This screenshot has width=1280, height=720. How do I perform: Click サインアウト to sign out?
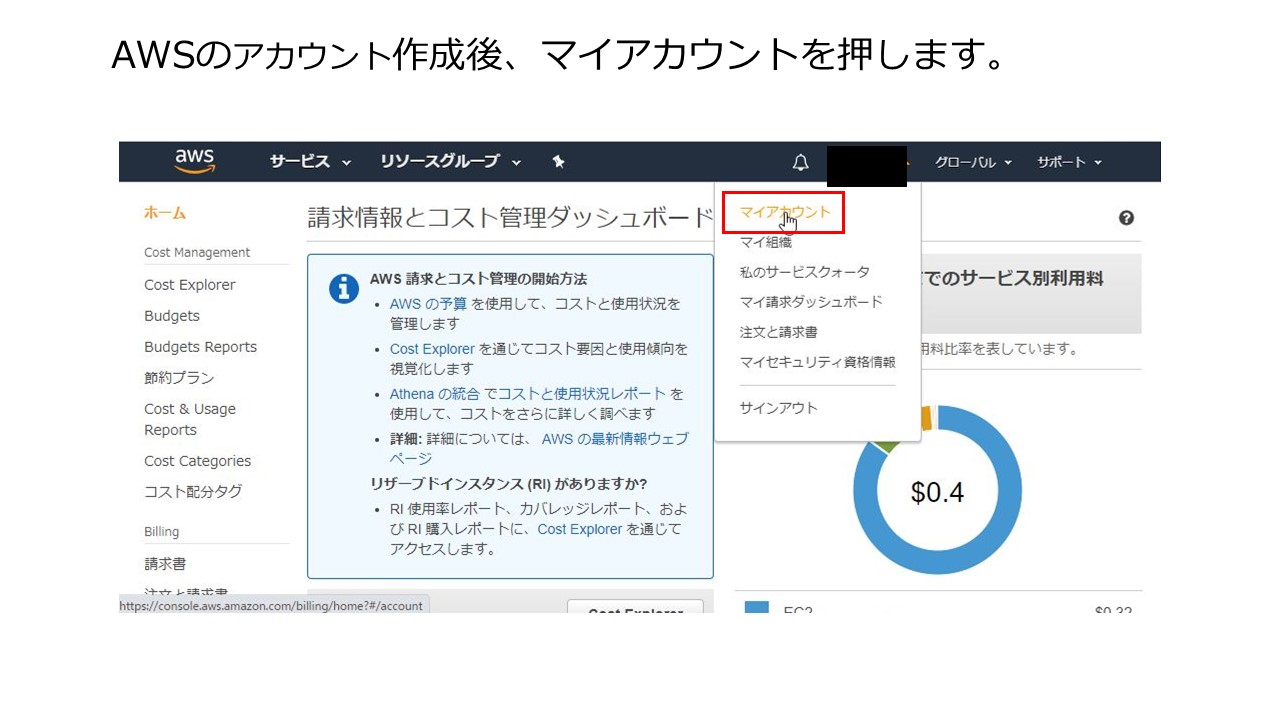click(778, 408)
